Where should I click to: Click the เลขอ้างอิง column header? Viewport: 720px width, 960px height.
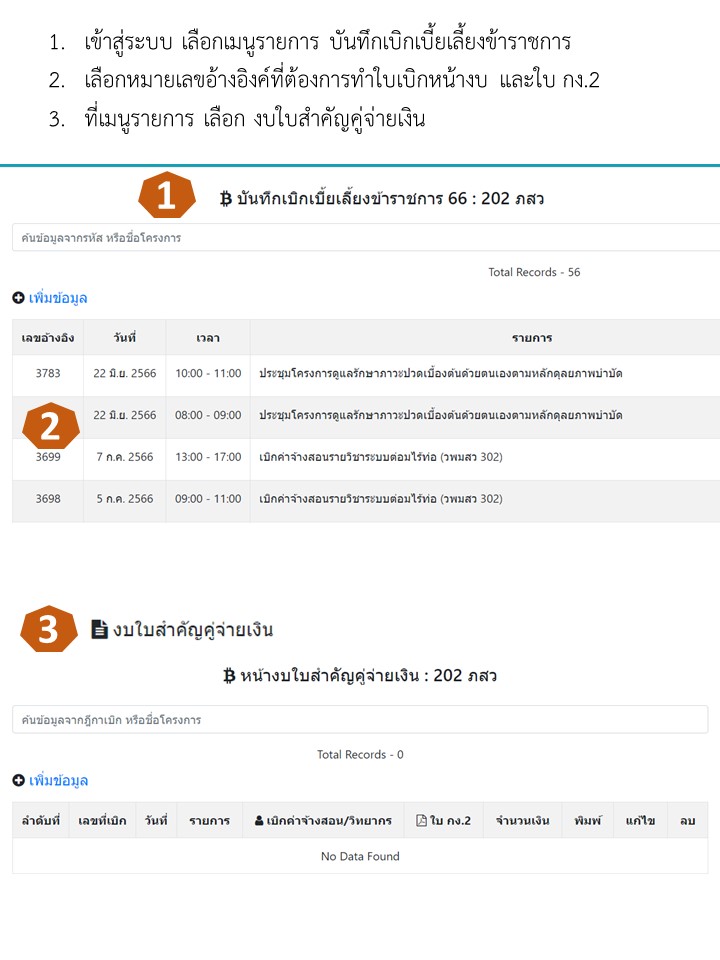[x=48, y=337]
